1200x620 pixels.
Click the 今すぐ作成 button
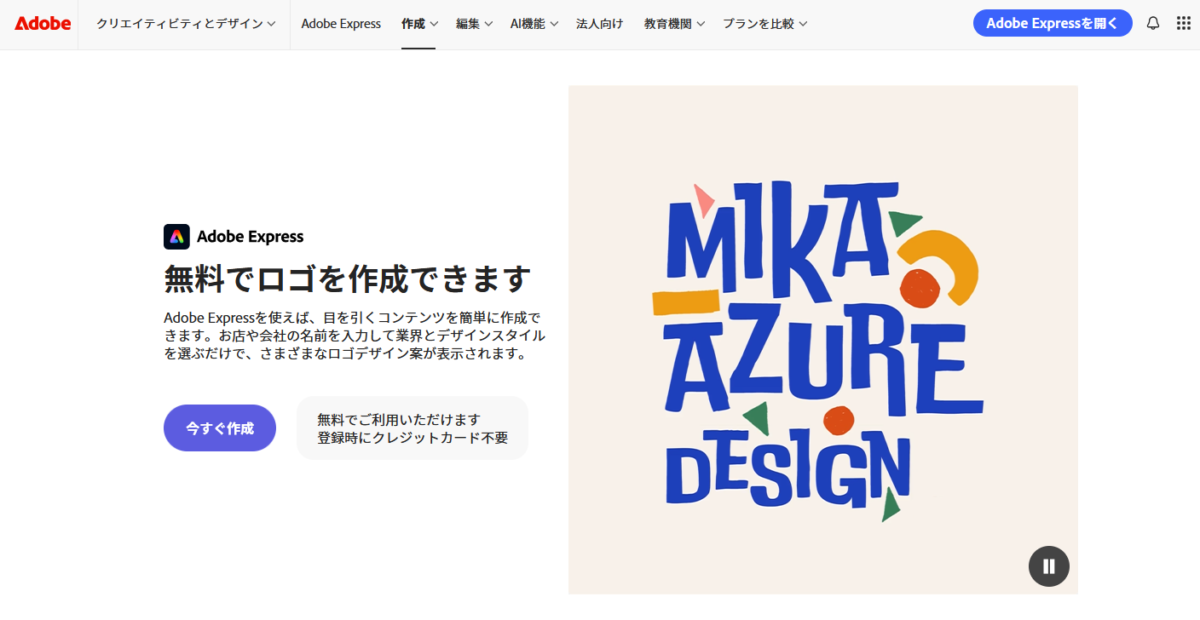coord(220,428)
